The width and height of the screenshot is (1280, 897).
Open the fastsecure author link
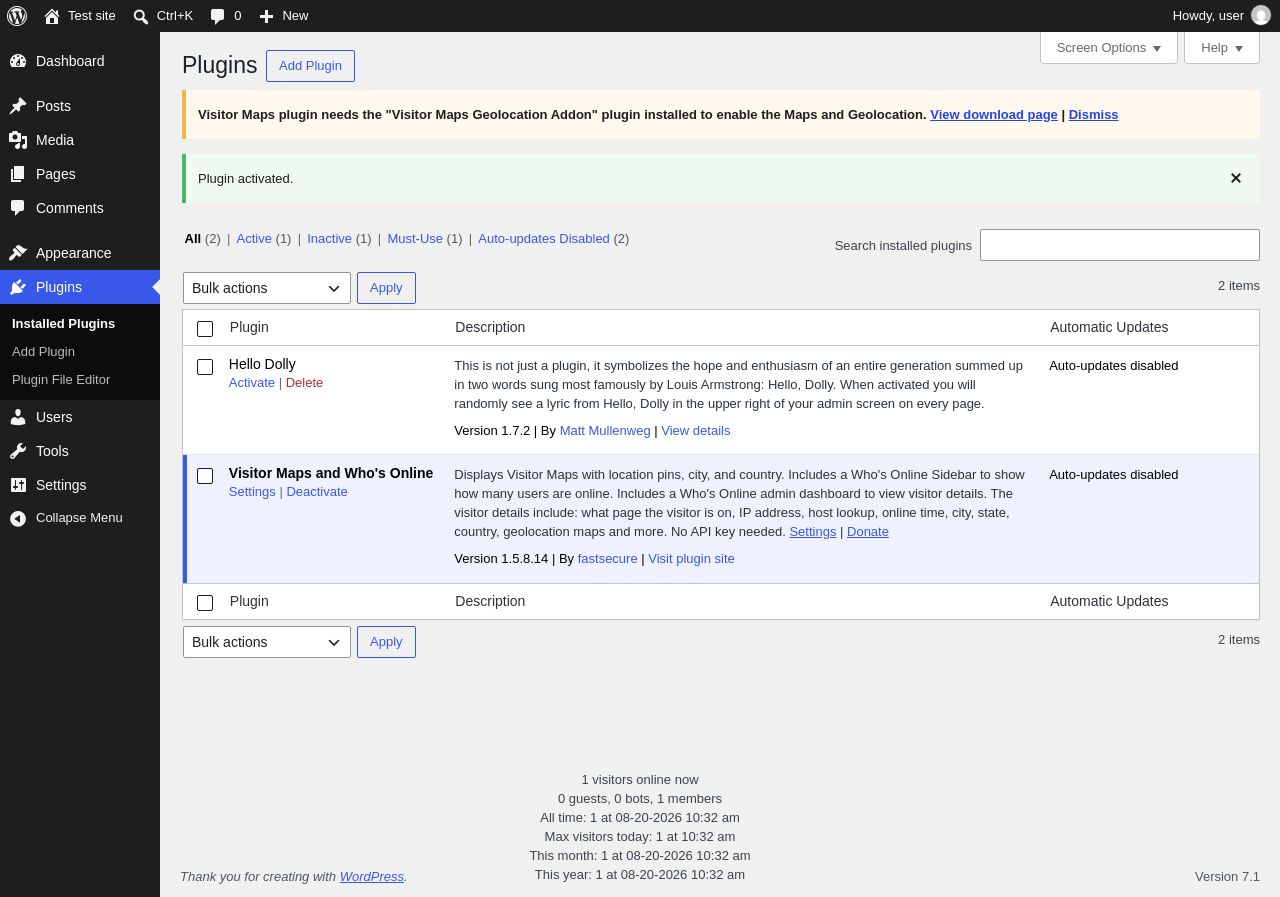pyautogui.click(x=608, y=558)
